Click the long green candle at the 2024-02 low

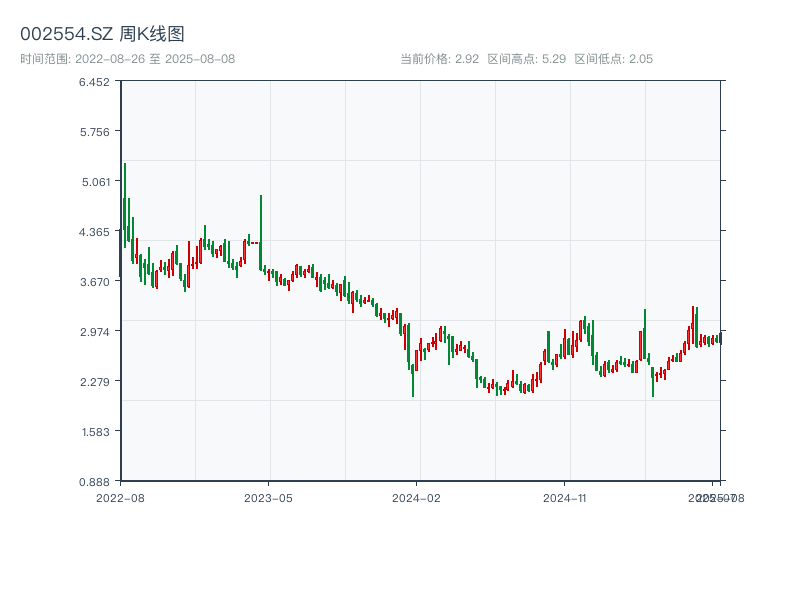tap(413, 380)
